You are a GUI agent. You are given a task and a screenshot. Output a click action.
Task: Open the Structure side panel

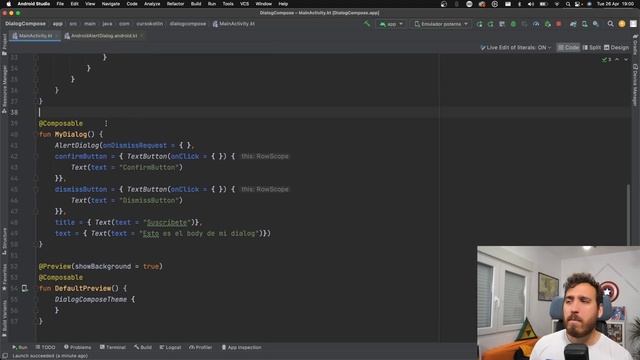pos(4,241)
